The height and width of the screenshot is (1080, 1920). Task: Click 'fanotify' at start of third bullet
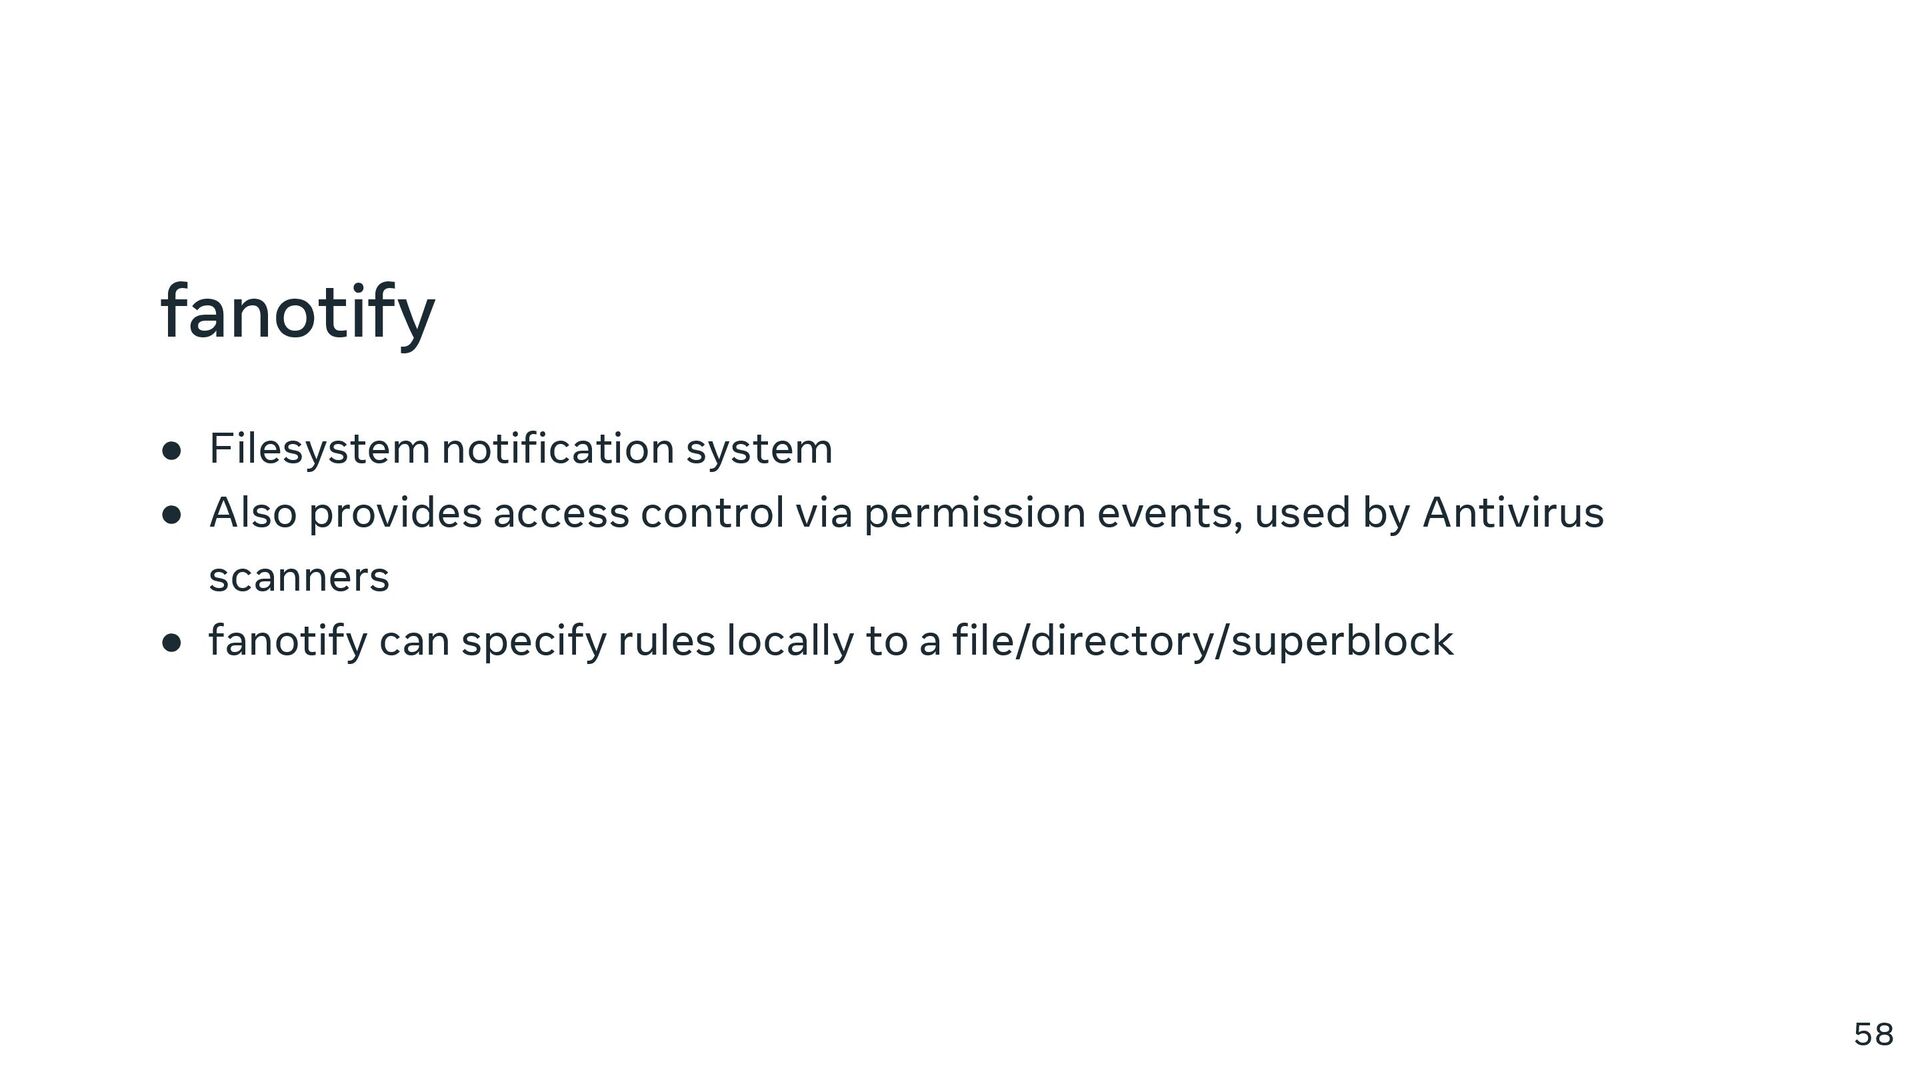tap(288, 641)
